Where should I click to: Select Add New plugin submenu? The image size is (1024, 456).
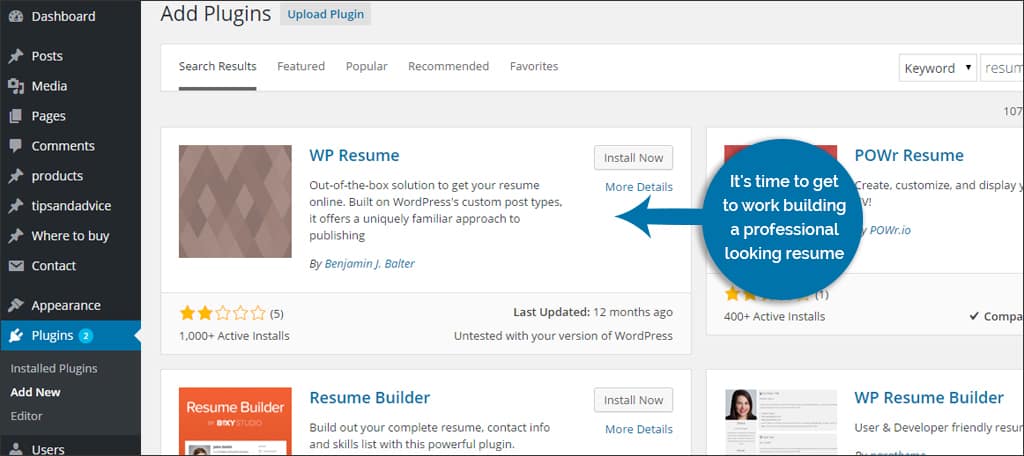(35, 392)
